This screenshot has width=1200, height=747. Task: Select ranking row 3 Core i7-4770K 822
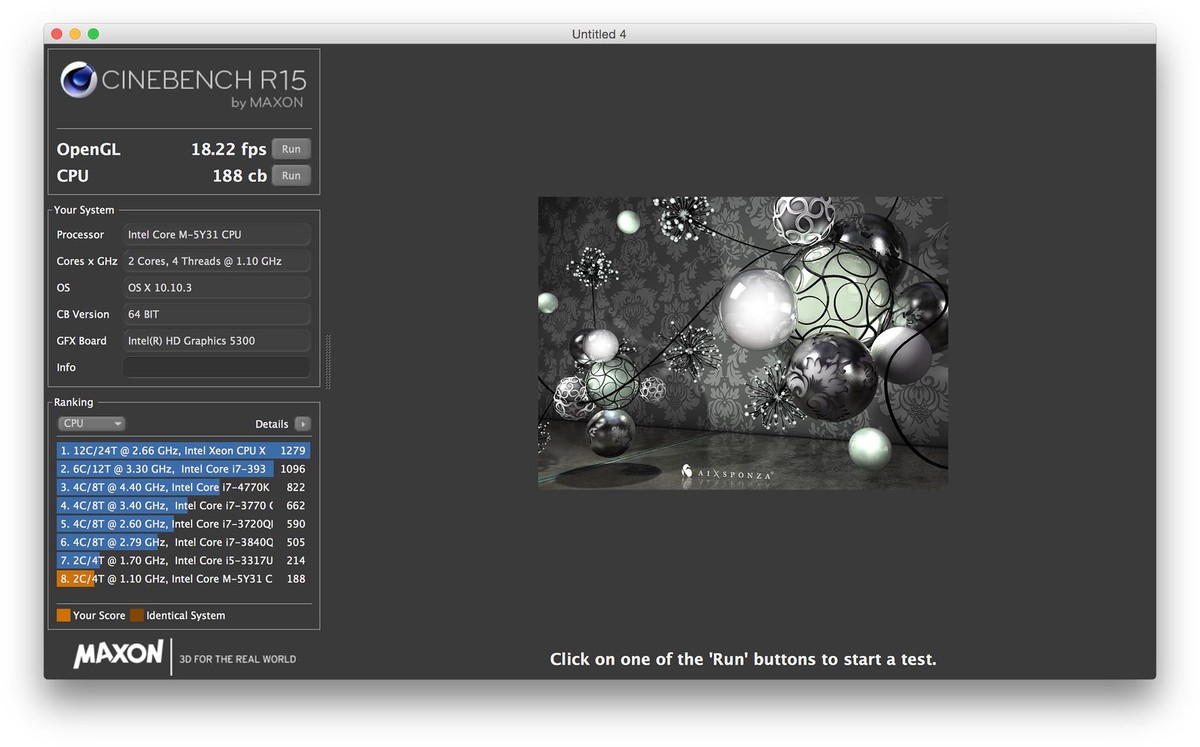pos(183,488)
